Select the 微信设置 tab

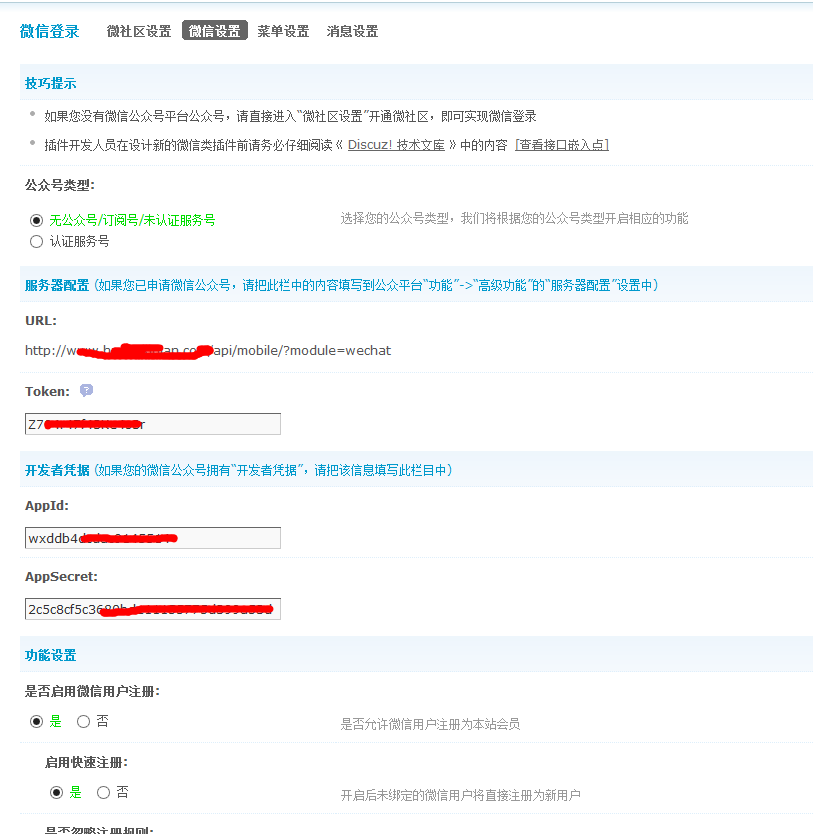click(x=214, y=31)
